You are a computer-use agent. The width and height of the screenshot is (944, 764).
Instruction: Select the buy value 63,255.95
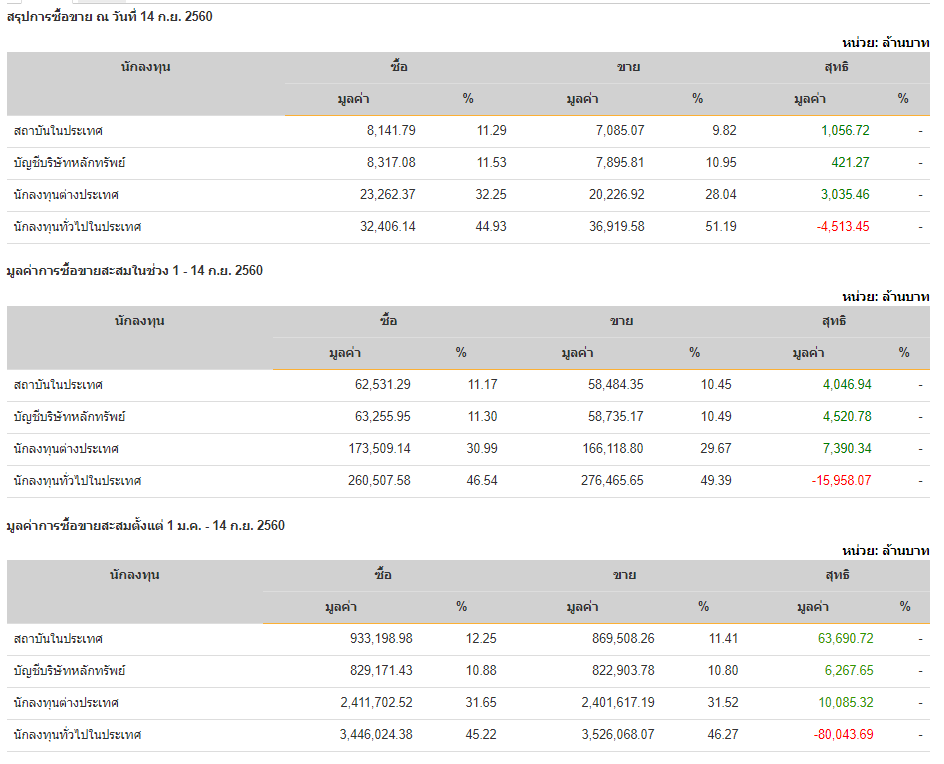[x=383, y=417]
